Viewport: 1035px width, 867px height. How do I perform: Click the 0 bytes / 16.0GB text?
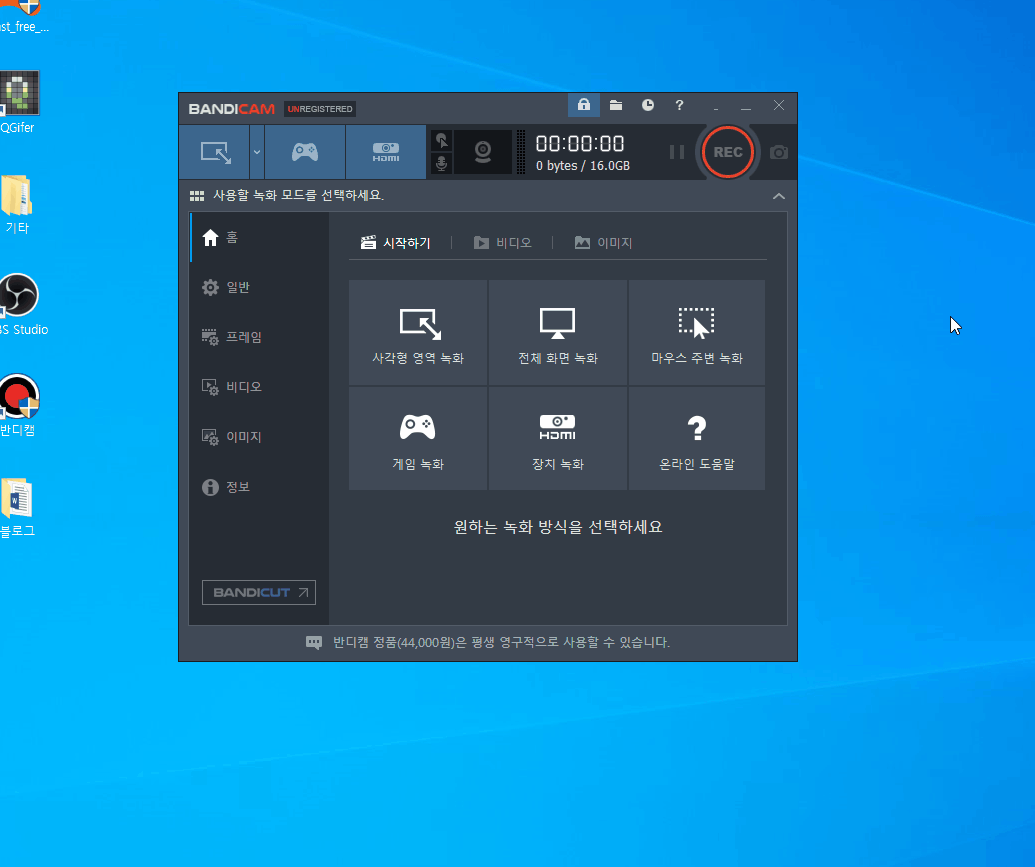pyautogui.click(x=583, y=166)
